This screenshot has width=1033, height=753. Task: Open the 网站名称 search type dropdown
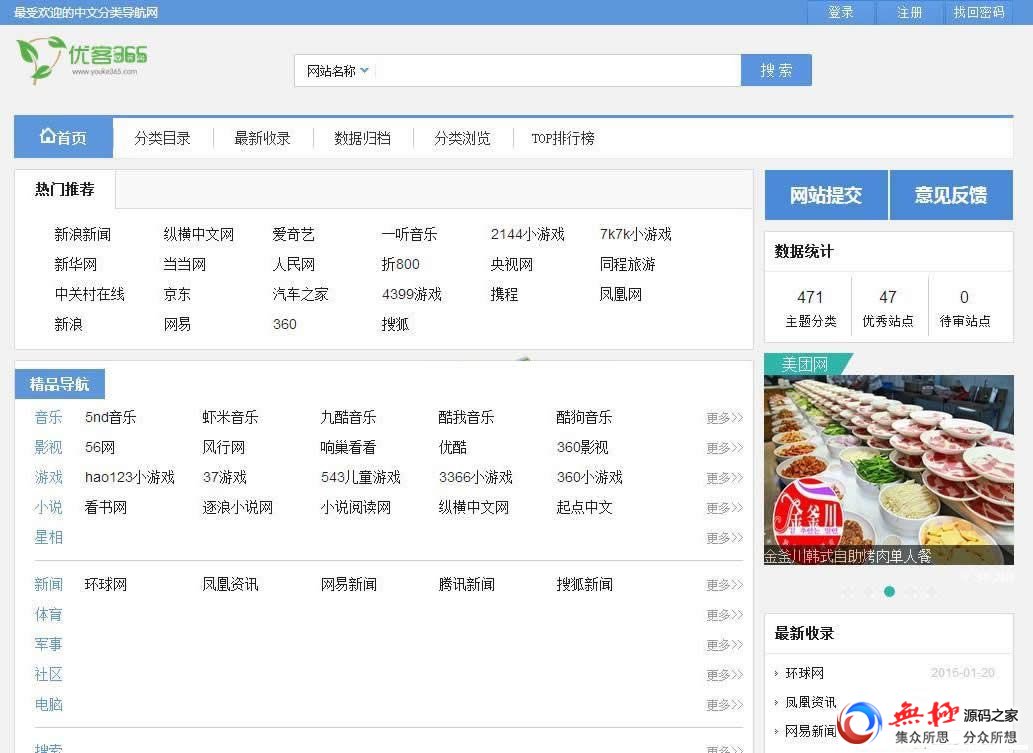pyautogui.click(x=337, y=70)
